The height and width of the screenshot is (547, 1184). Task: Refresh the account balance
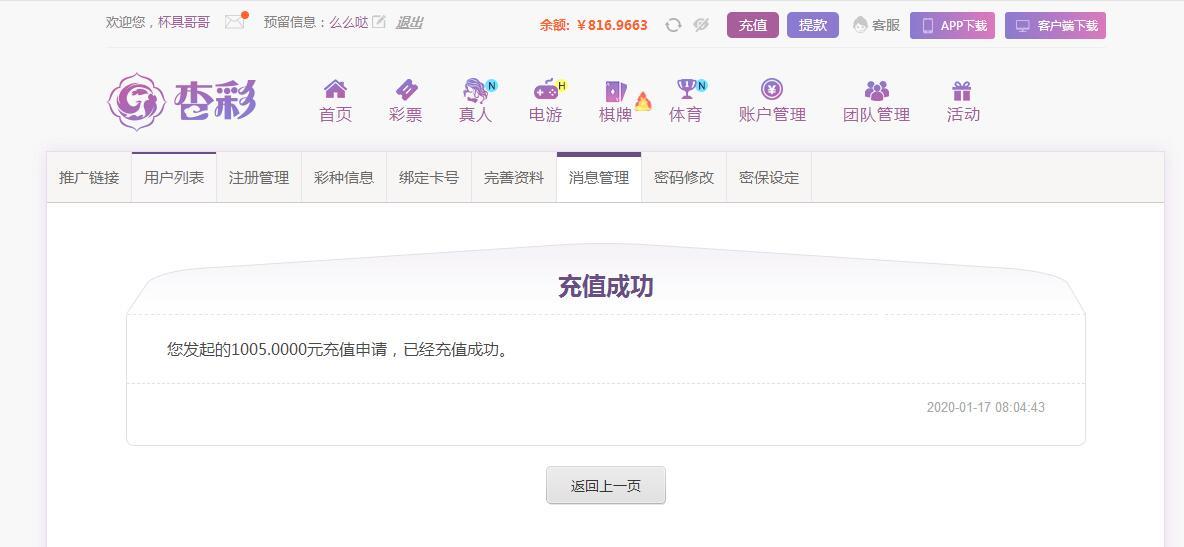coord(673,25)
